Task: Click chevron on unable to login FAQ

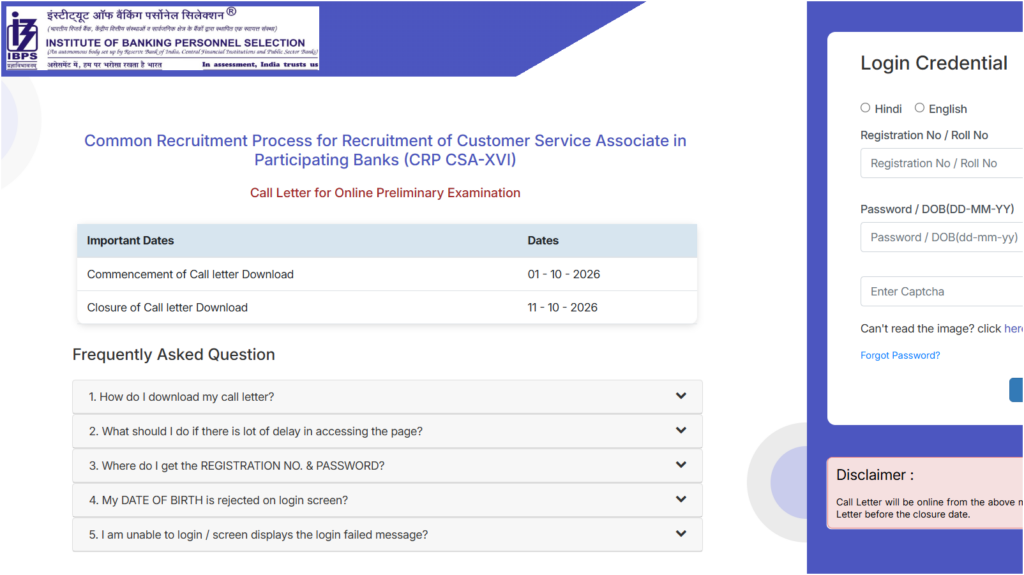Action: click(681, 534)
